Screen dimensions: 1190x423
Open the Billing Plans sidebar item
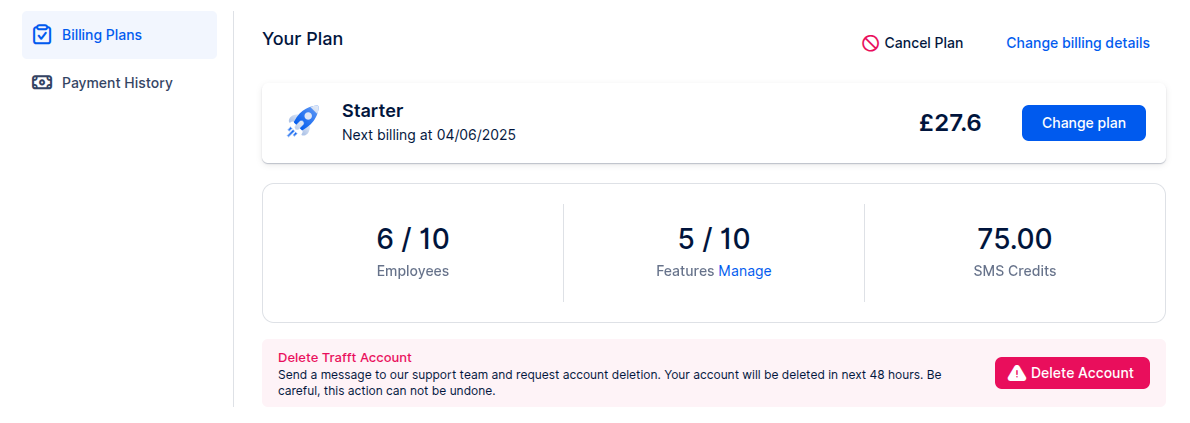click(x=119, y=35)
